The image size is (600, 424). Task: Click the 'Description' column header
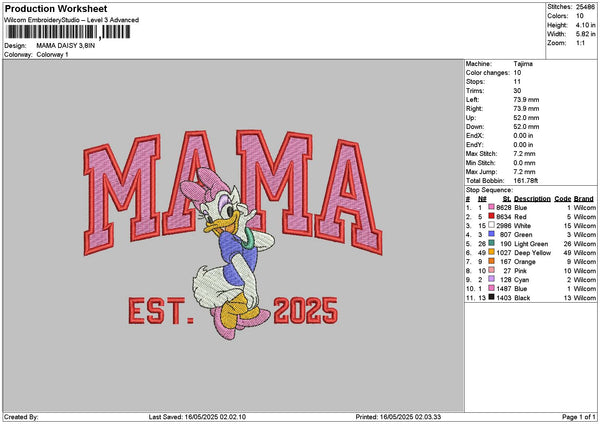pos(532,199)
